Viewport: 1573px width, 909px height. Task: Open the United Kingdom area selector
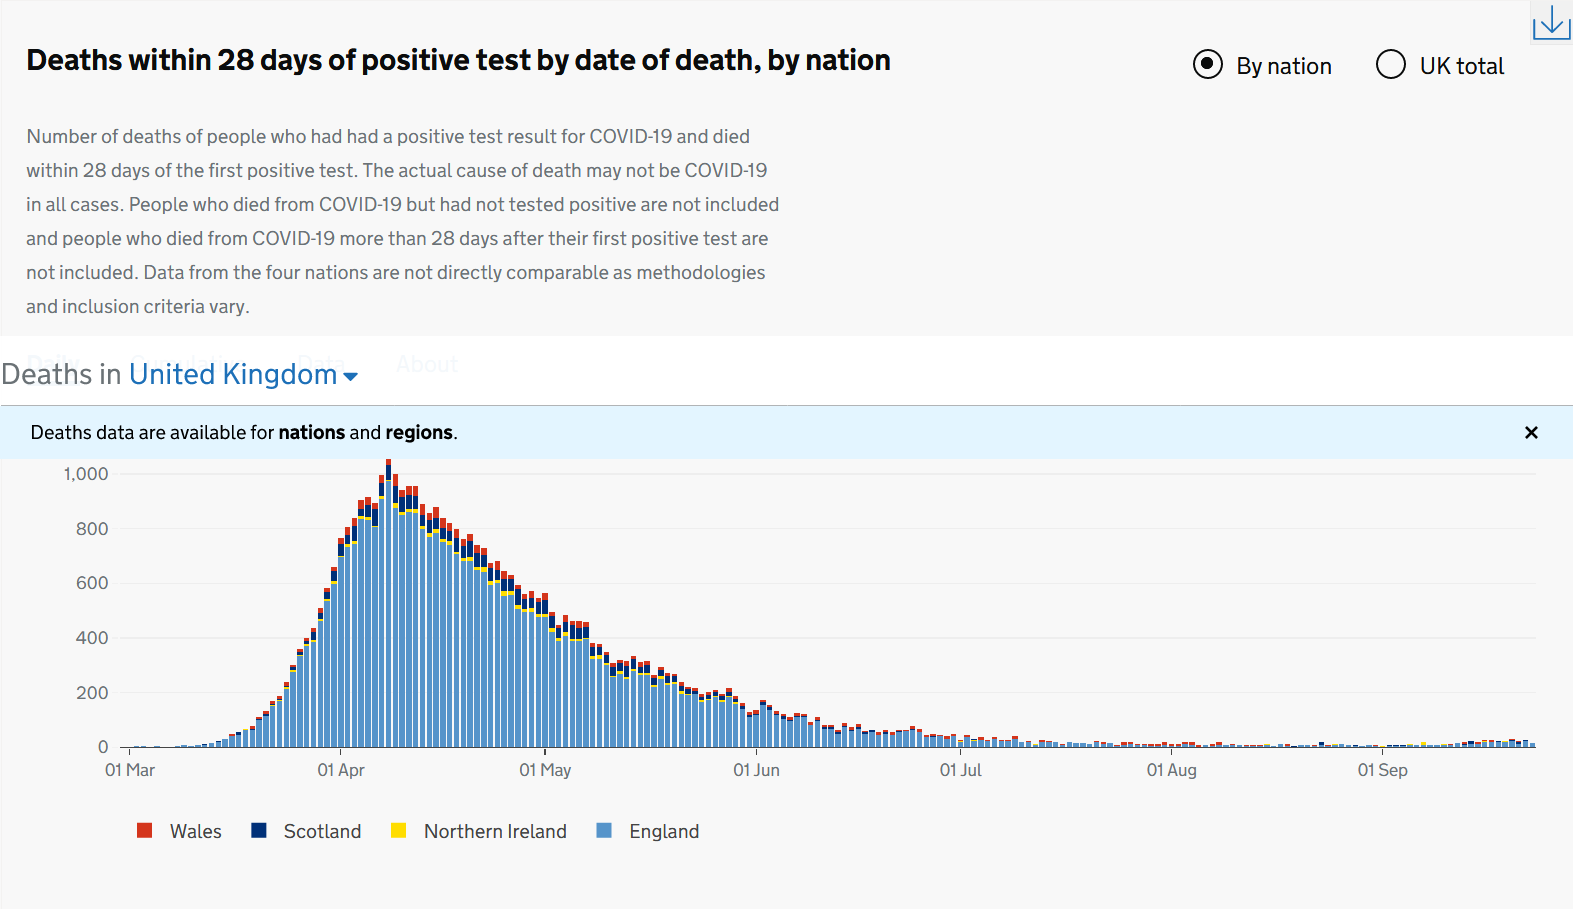point(233,374)
